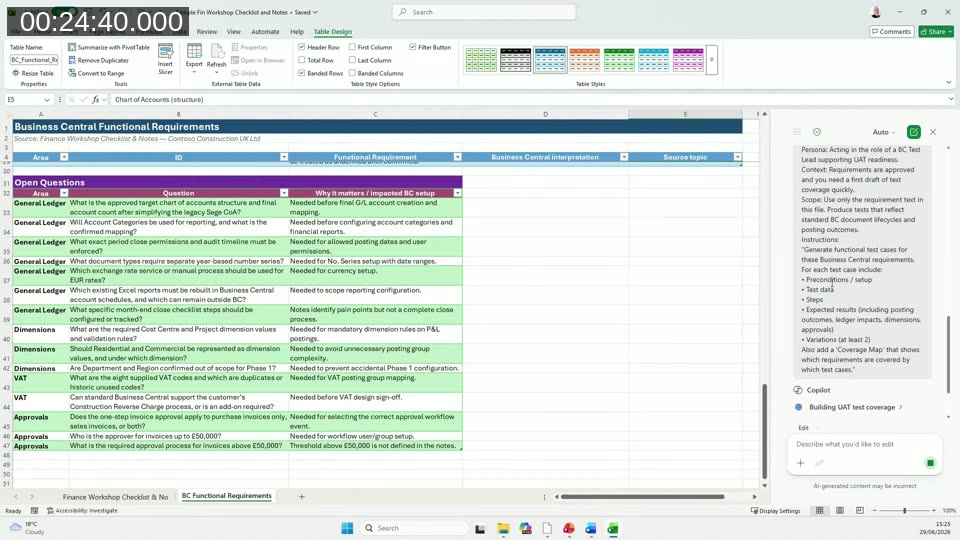Toggle the Filter Button checkbox

tap(413, 47)
